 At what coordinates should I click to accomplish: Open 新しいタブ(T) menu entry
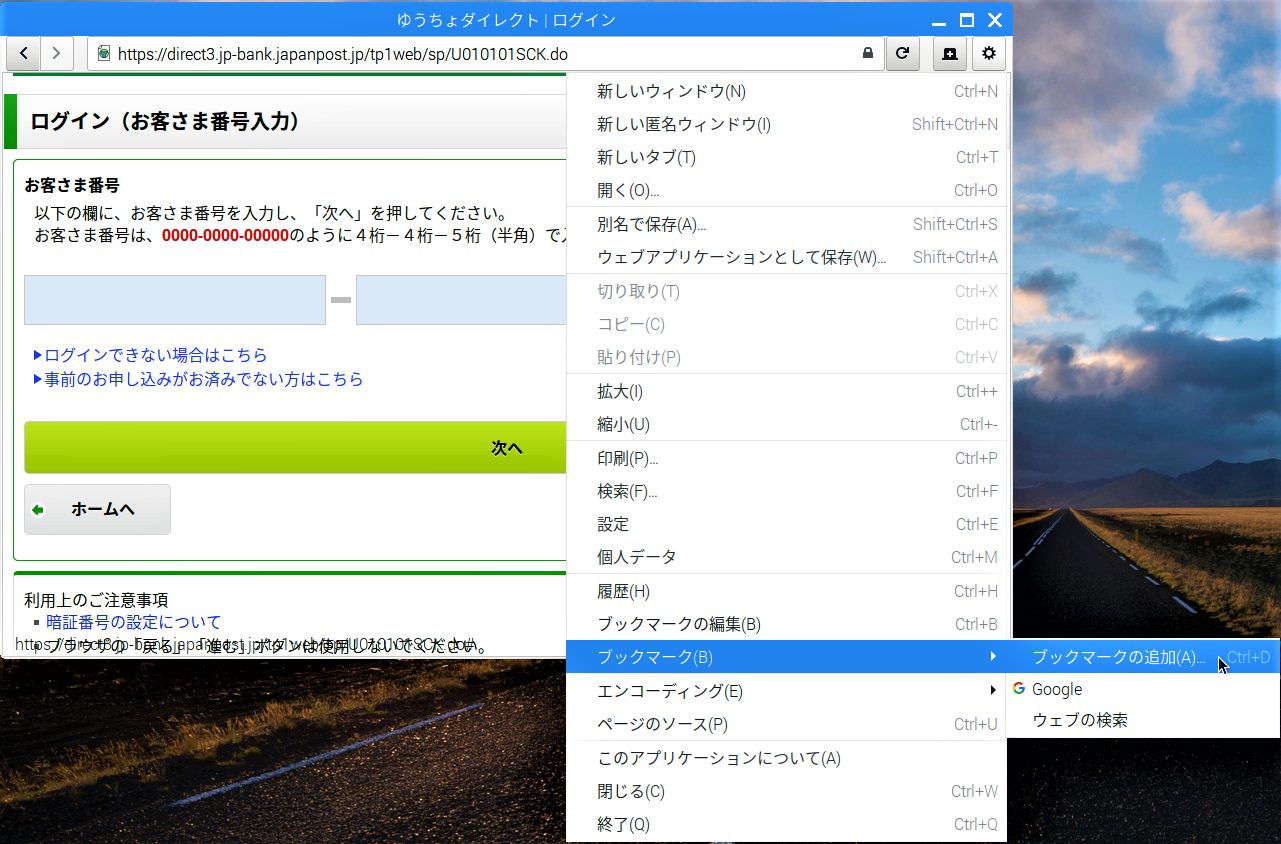point(786,157)
